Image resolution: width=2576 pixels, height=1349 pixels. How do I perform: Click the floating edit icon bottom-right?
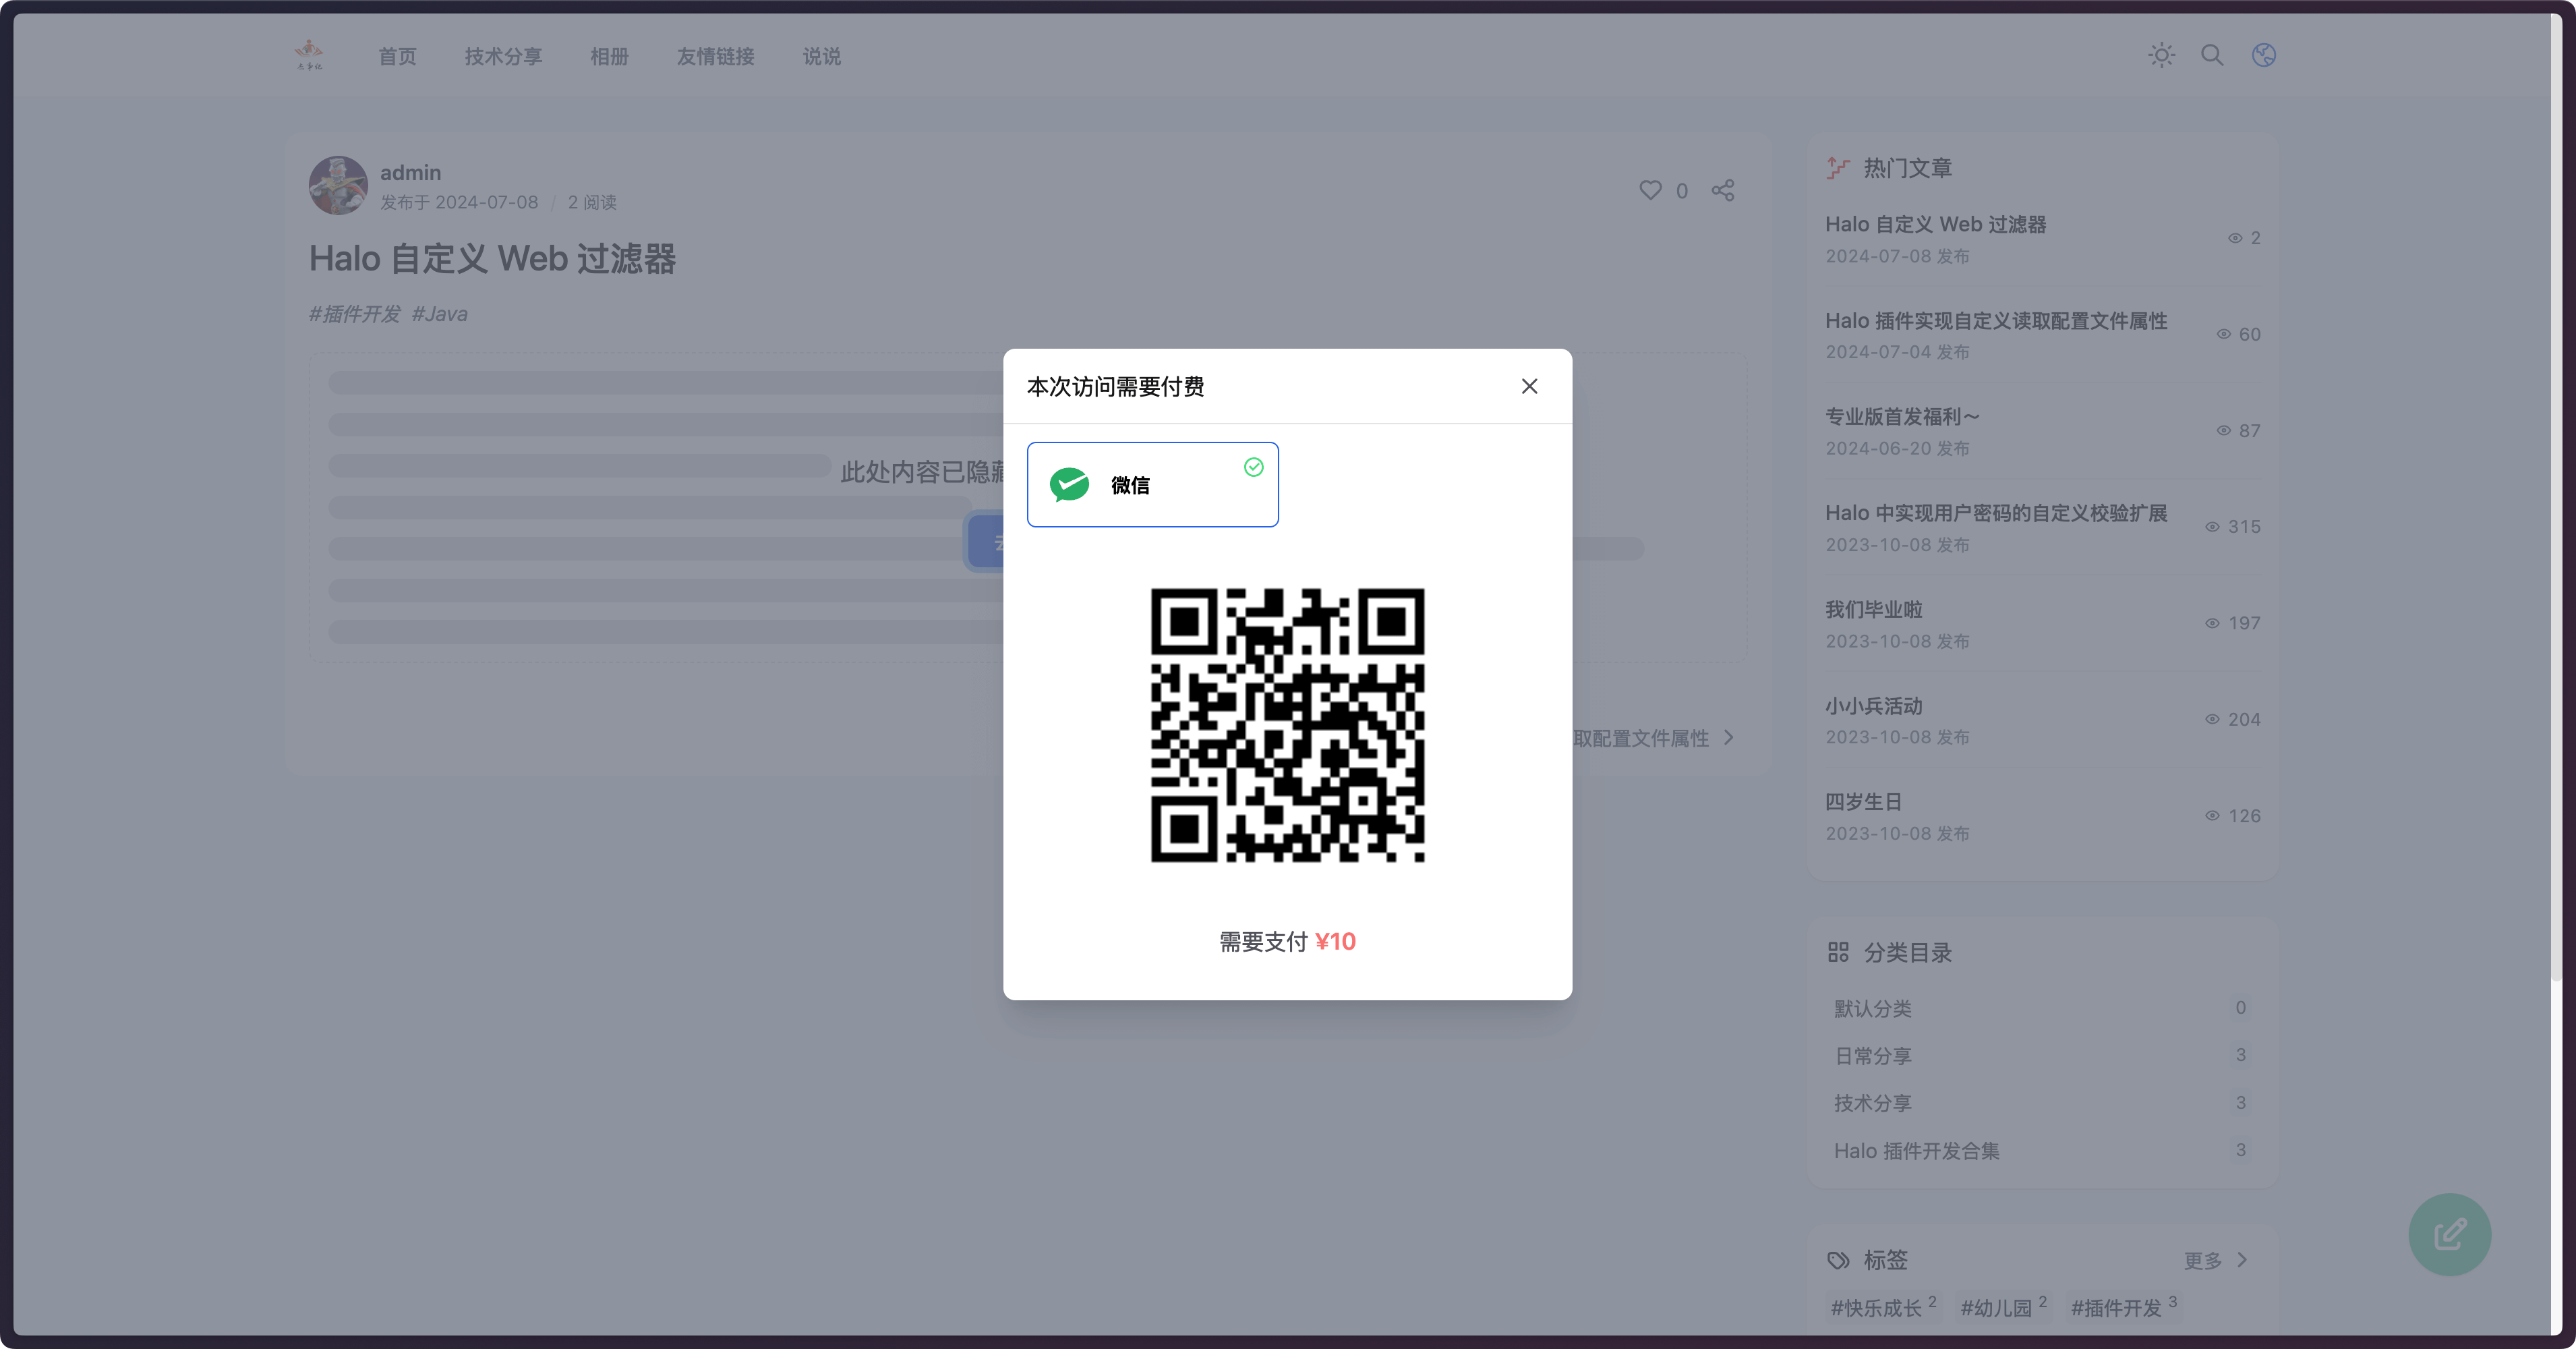tap(2450, 1235)
